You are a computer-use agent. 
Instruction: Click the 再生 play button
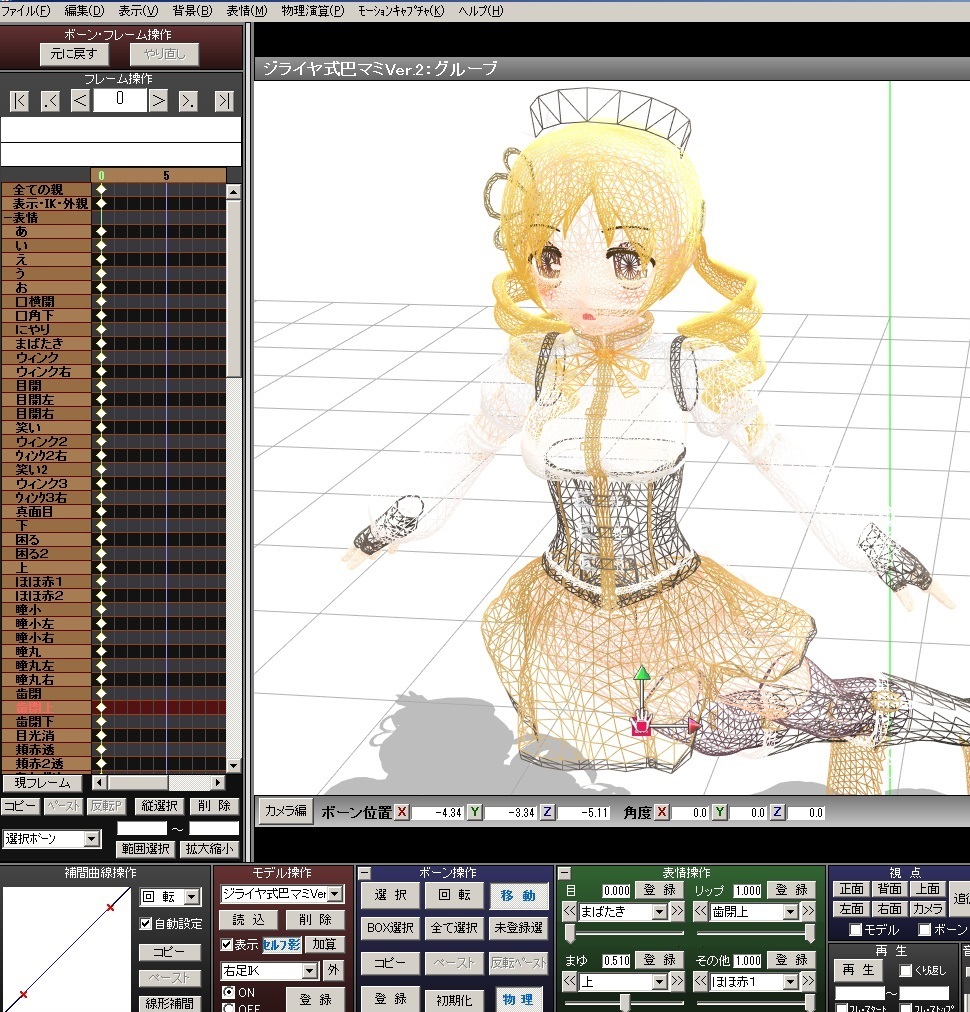coord(858,970)
